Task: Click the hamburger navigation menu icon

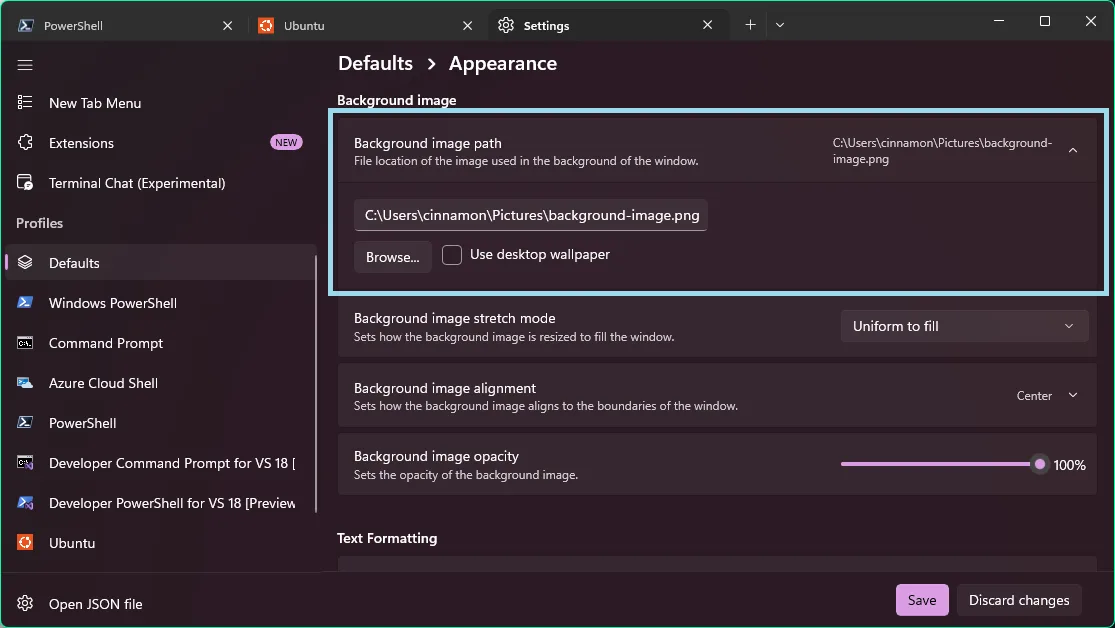Action: click(25, 65)
